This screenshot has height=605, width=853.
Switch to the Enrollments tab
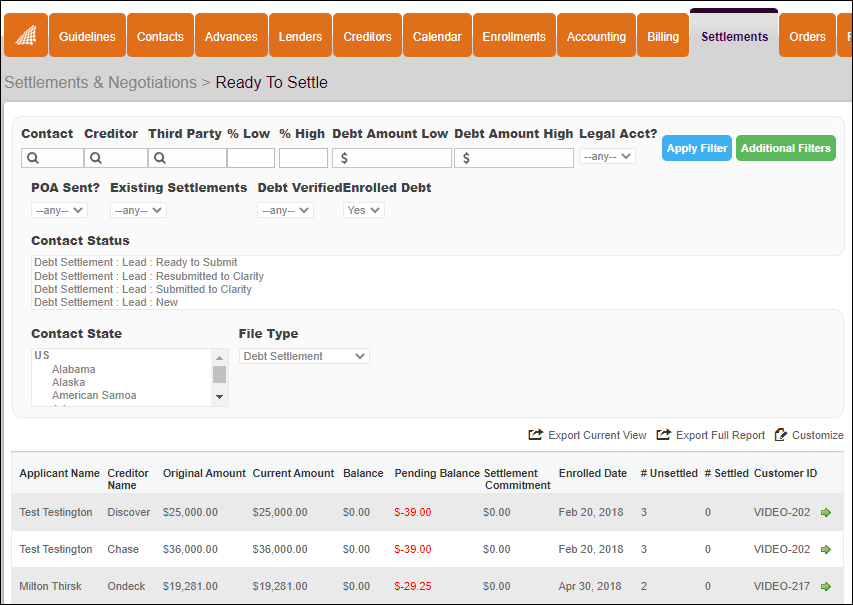[514, 37]
